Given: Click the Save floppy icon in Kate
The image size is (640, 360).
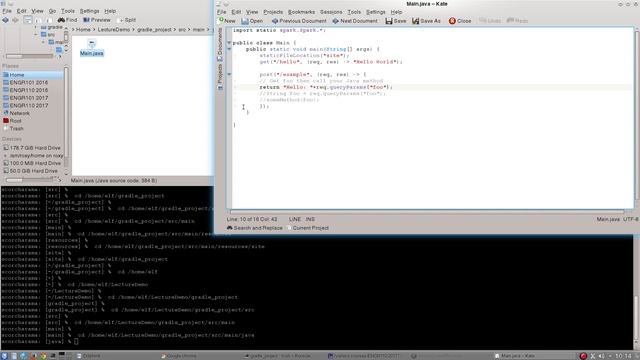Looking at the screenshot, I should pos(389,21).
